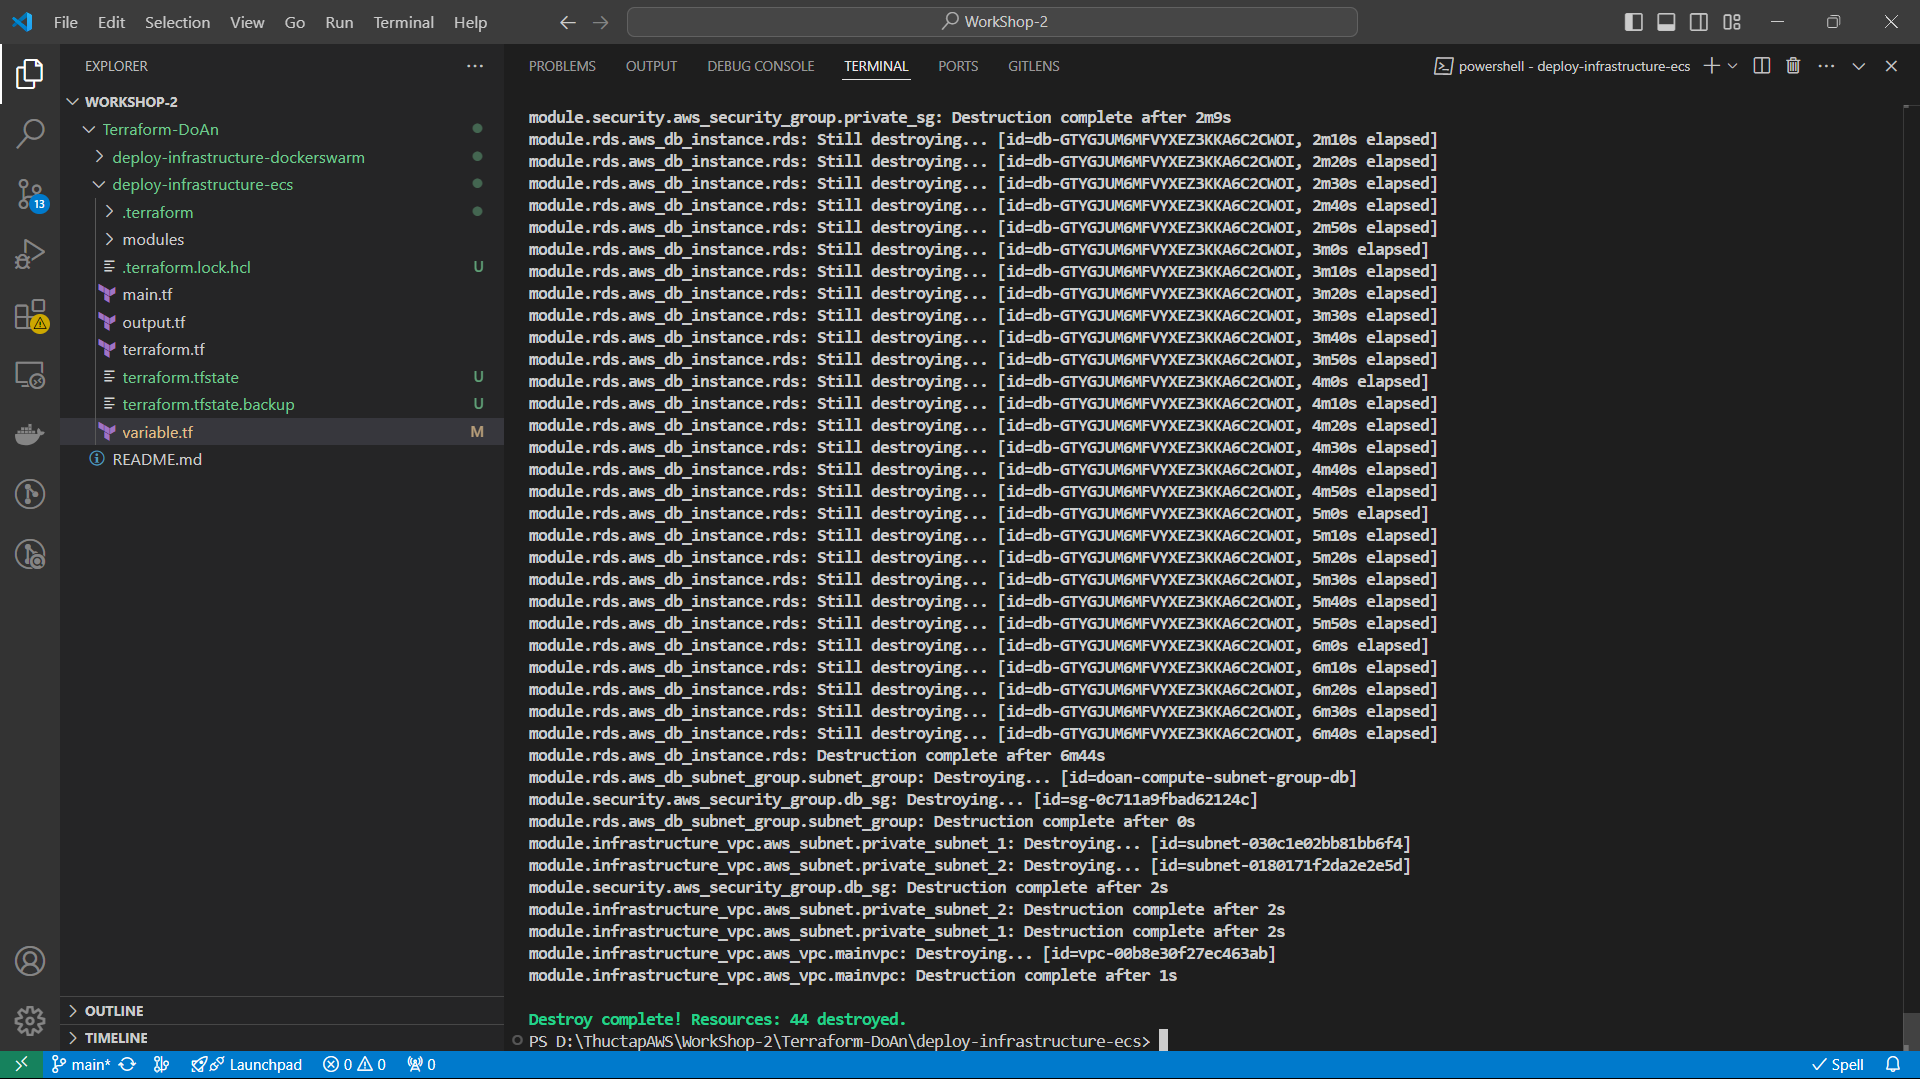Open main.tf file
Screen dimensions: 1920x1079
[282, 294]
